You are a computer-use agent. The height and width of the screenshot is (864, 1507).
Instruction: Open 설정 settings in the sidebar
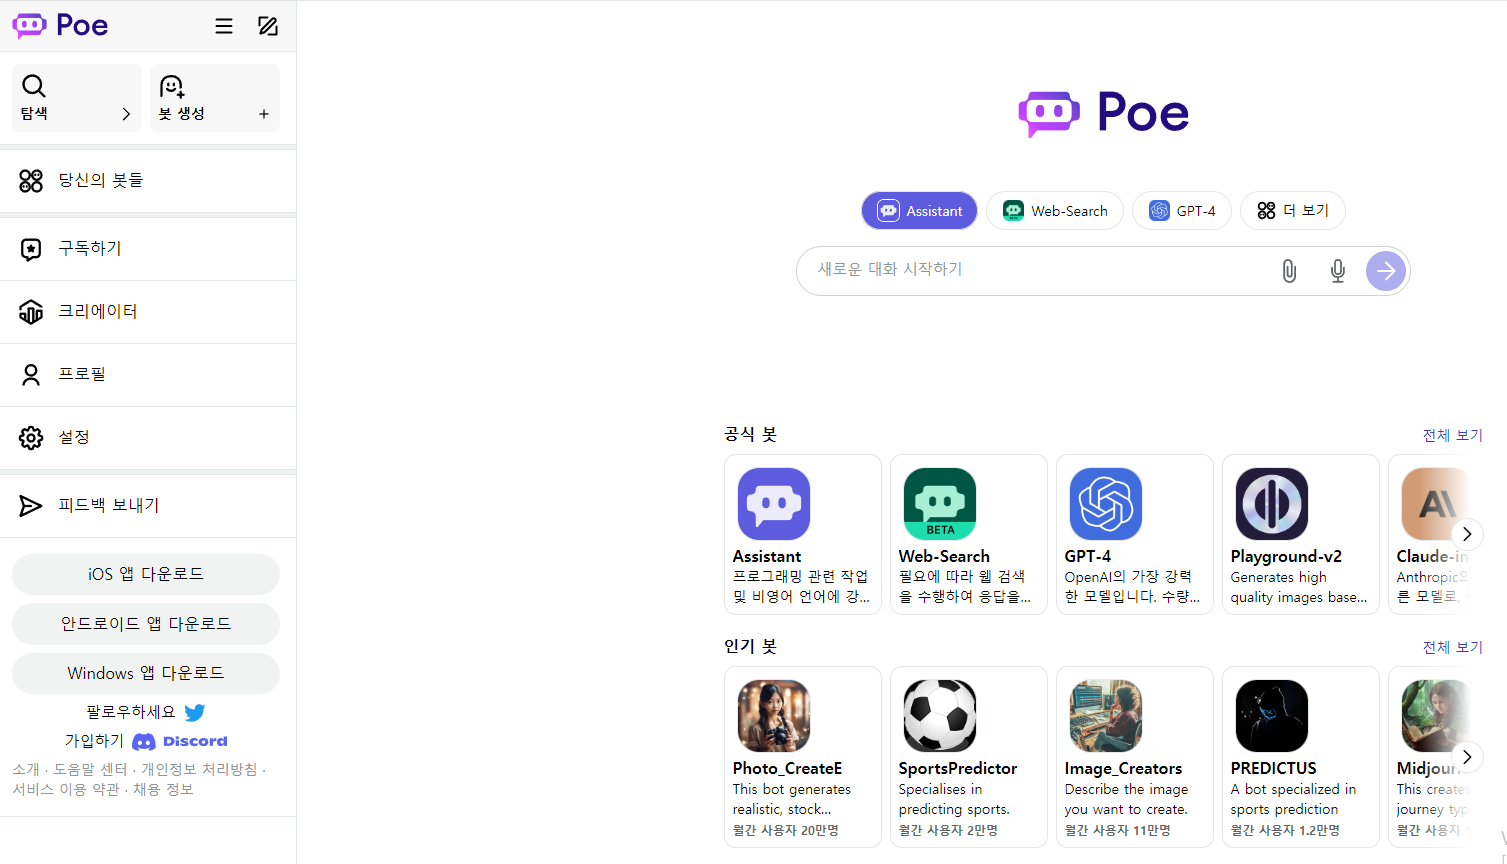coord(74,437)
